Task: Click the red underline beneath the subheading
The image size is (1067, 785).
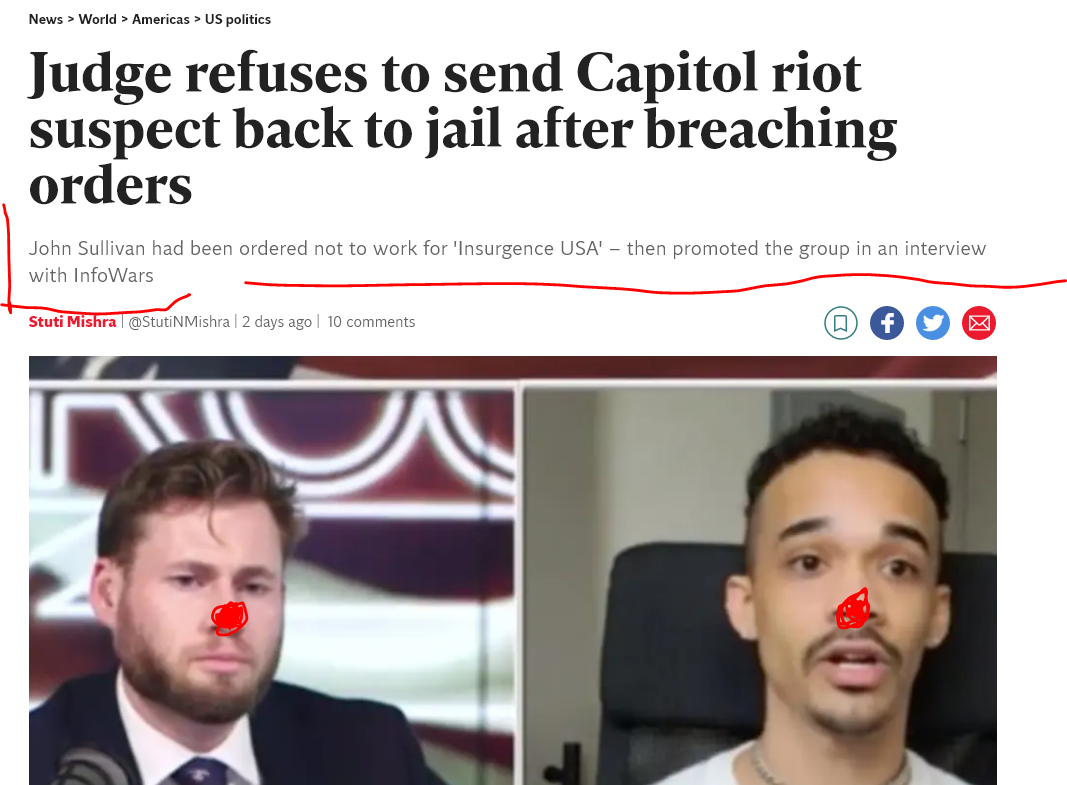Action: (x=655, y=283)
